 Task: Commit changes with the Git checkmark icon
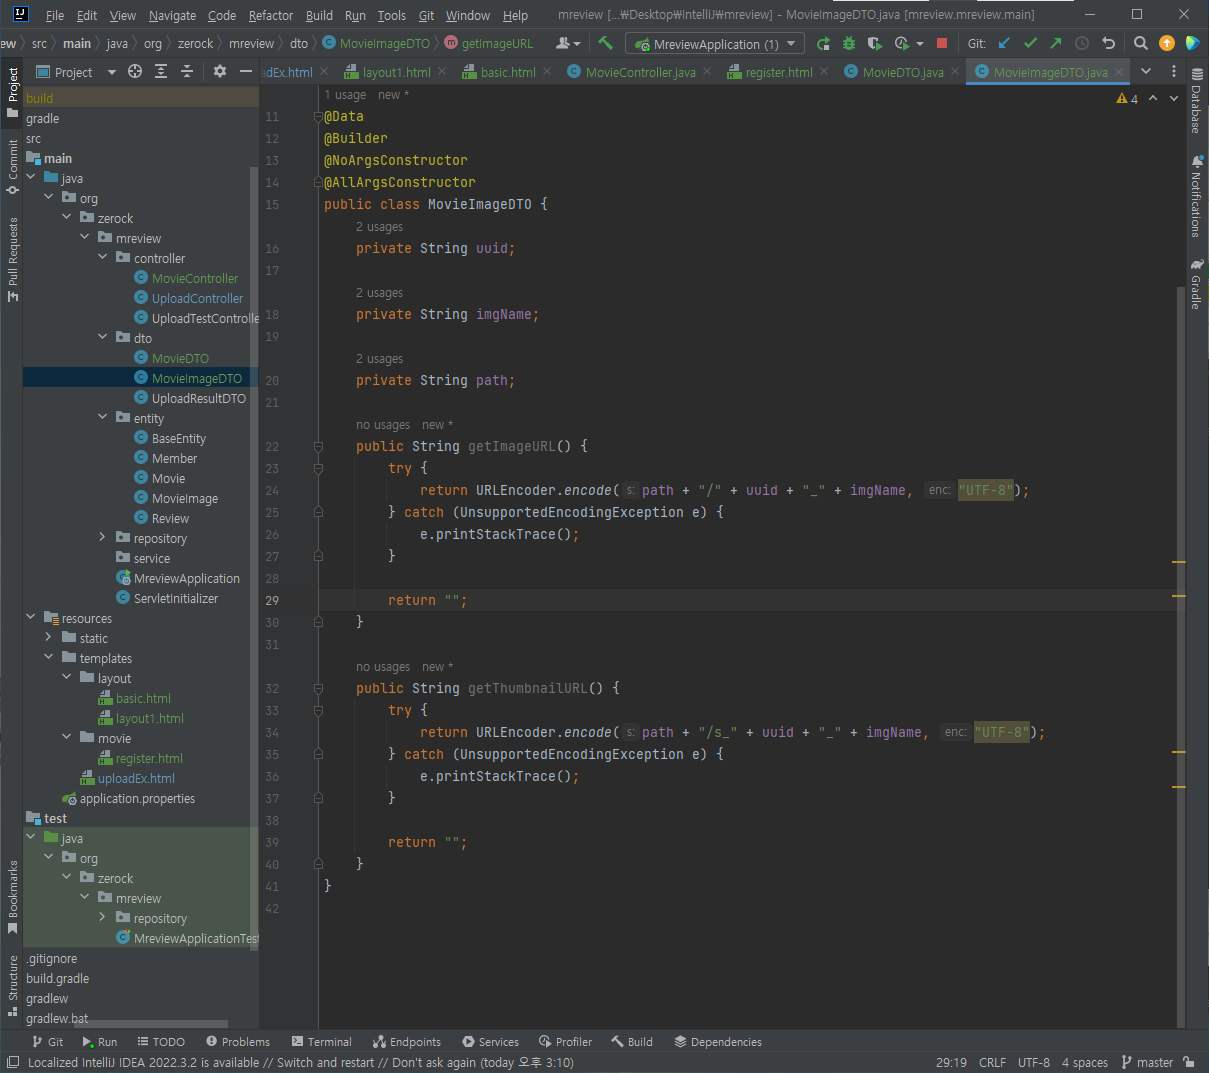[x=1030, y=43]
